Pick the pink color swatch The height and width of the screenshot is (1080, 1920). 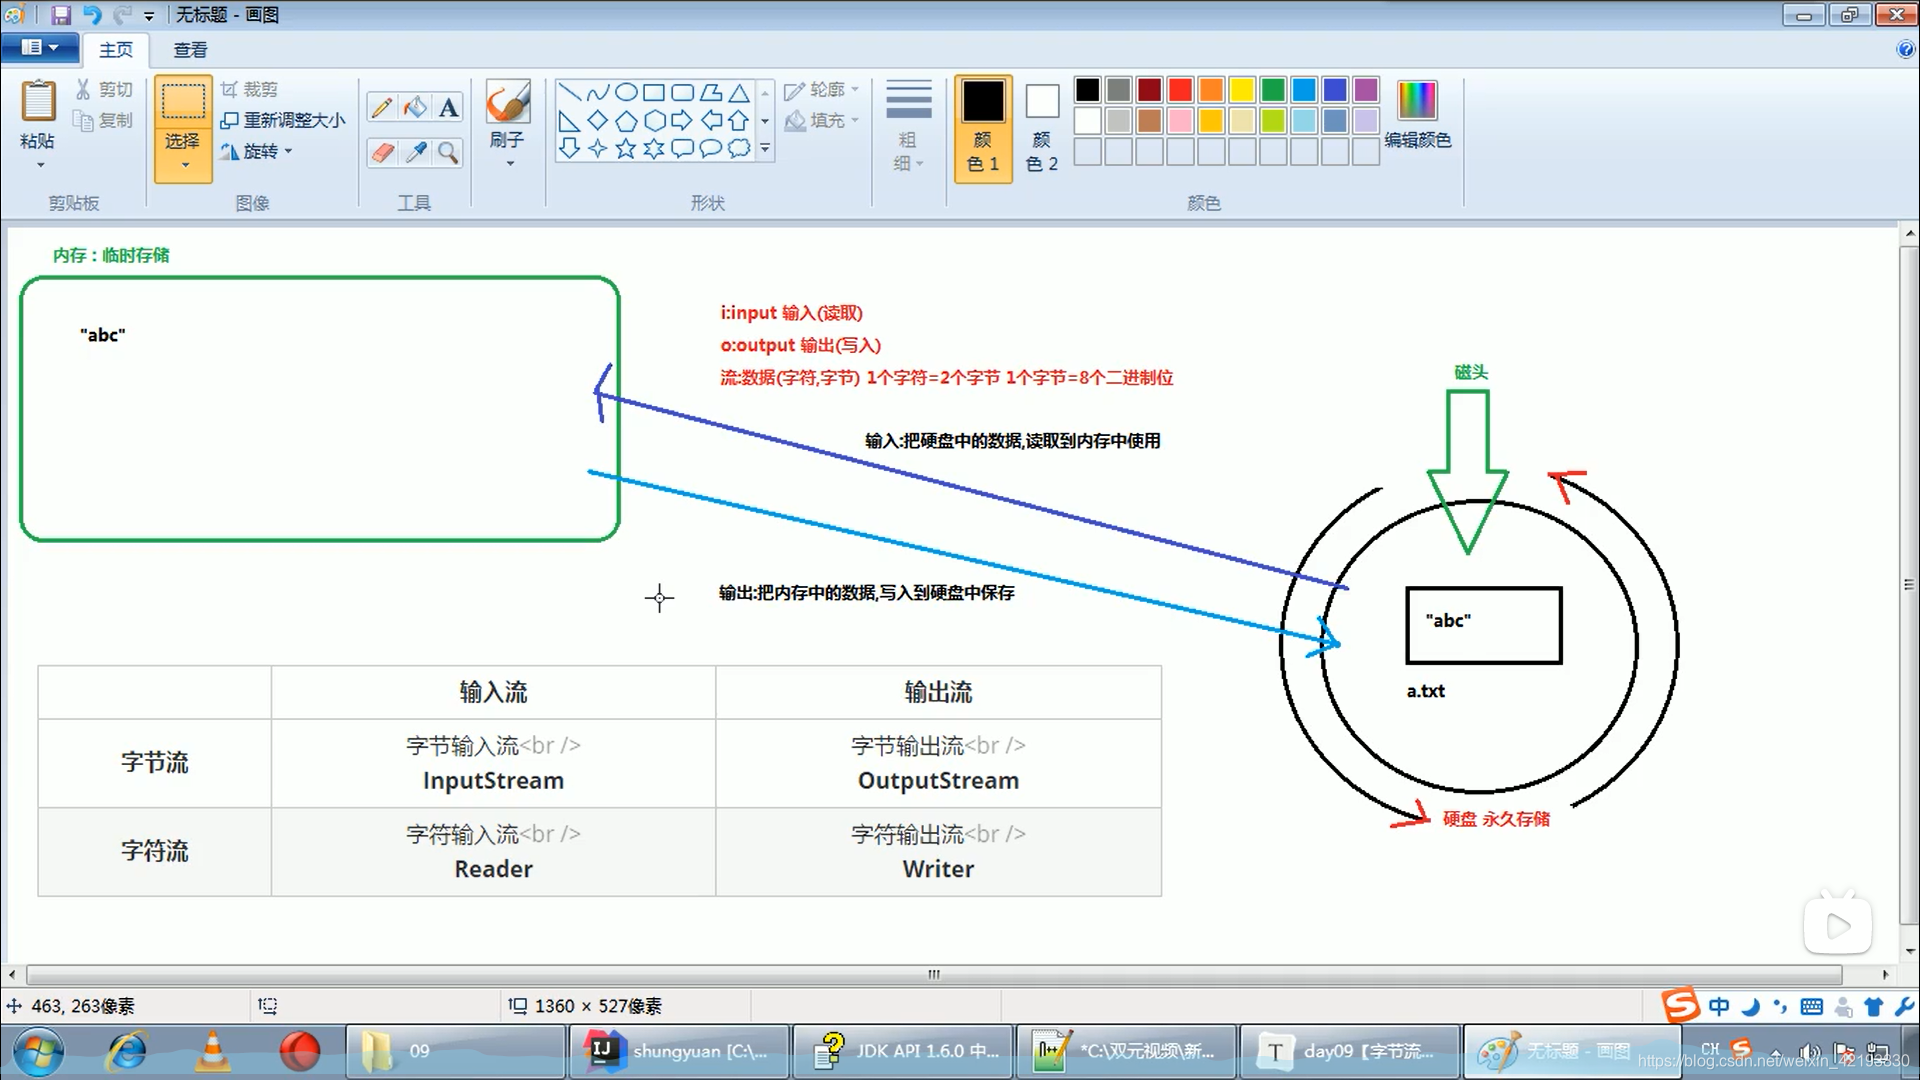1180,121
